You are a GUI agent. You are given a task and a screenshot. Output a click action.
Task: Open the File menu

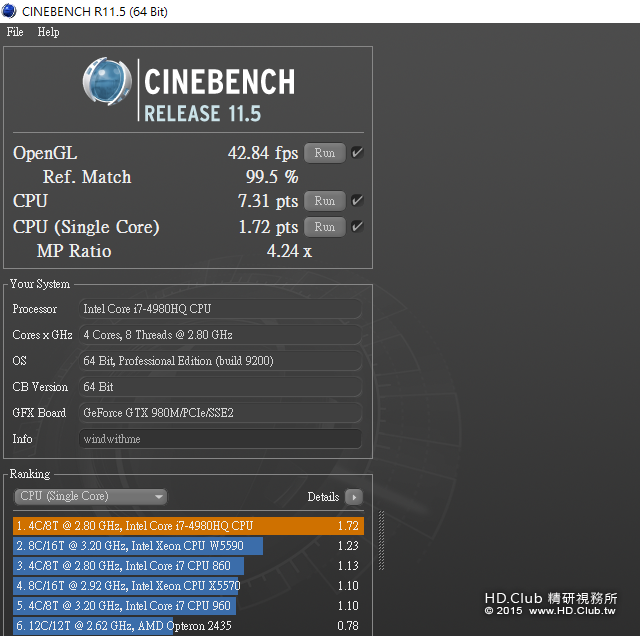pyautogui.click(x=15, y=32)
